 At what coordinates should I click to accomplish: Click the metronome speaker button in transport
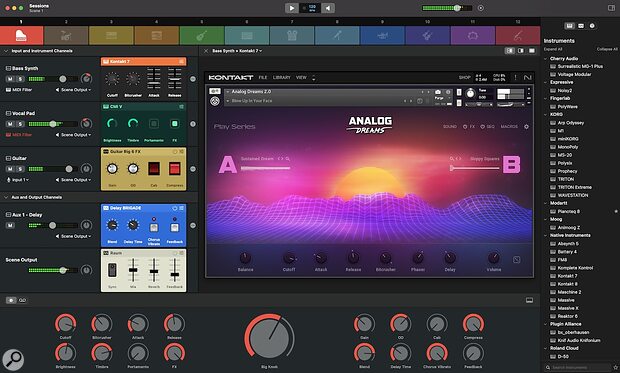(x=328, y=8)
